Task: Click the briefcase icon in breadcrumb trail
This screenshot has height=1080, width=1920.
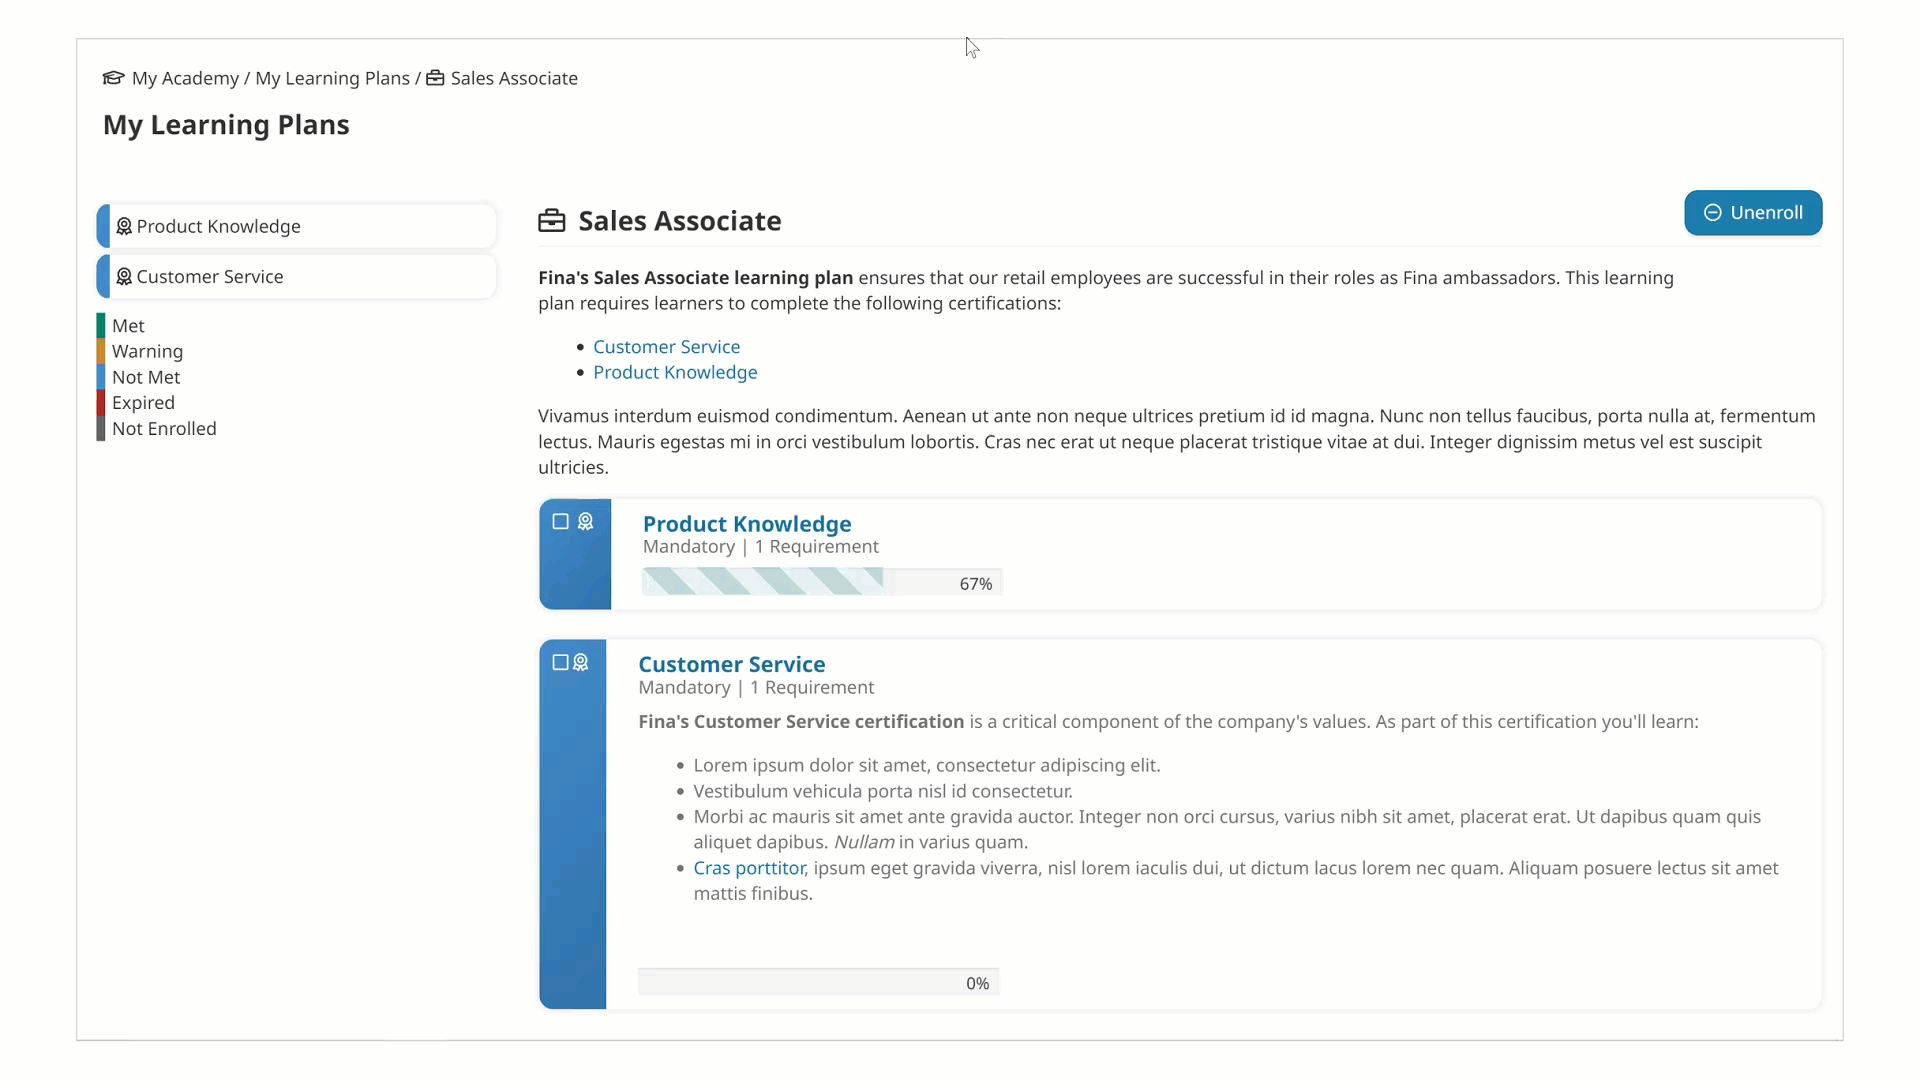Action: pyautogui.click(x=435, y=76)
